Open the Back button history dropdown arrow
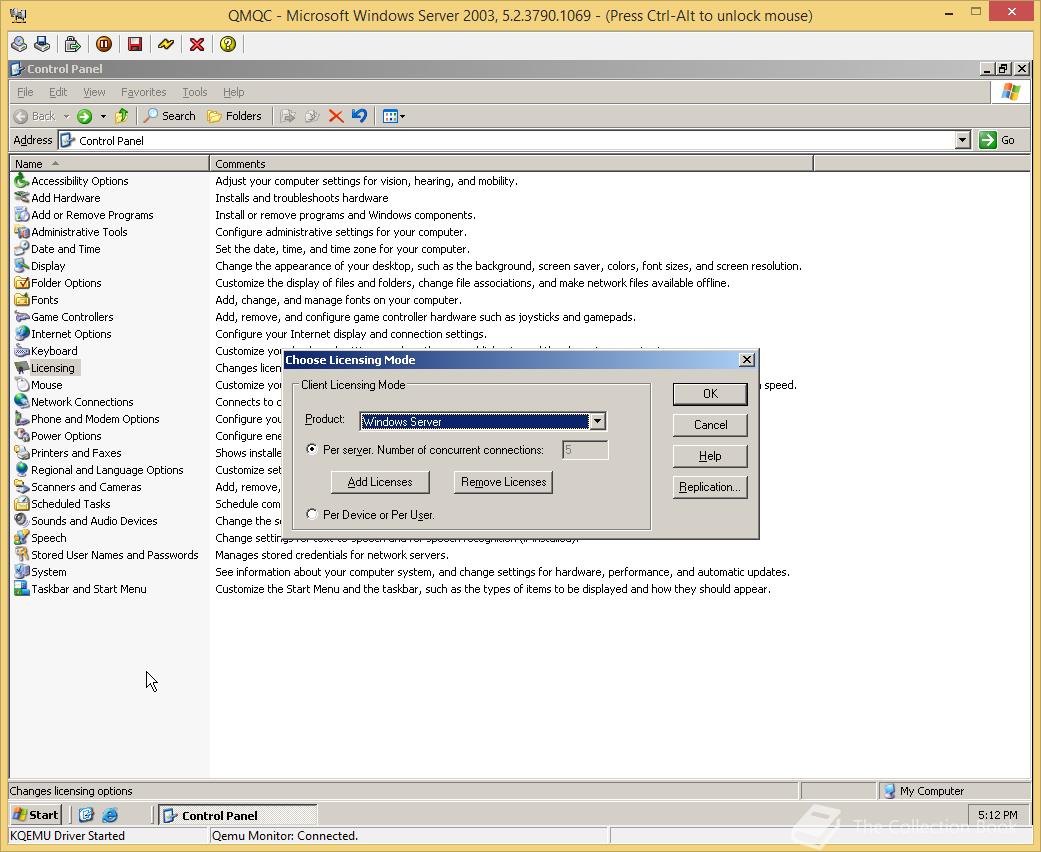Image resolution: width=1041 pixels, height=852 pixels. 66,116
